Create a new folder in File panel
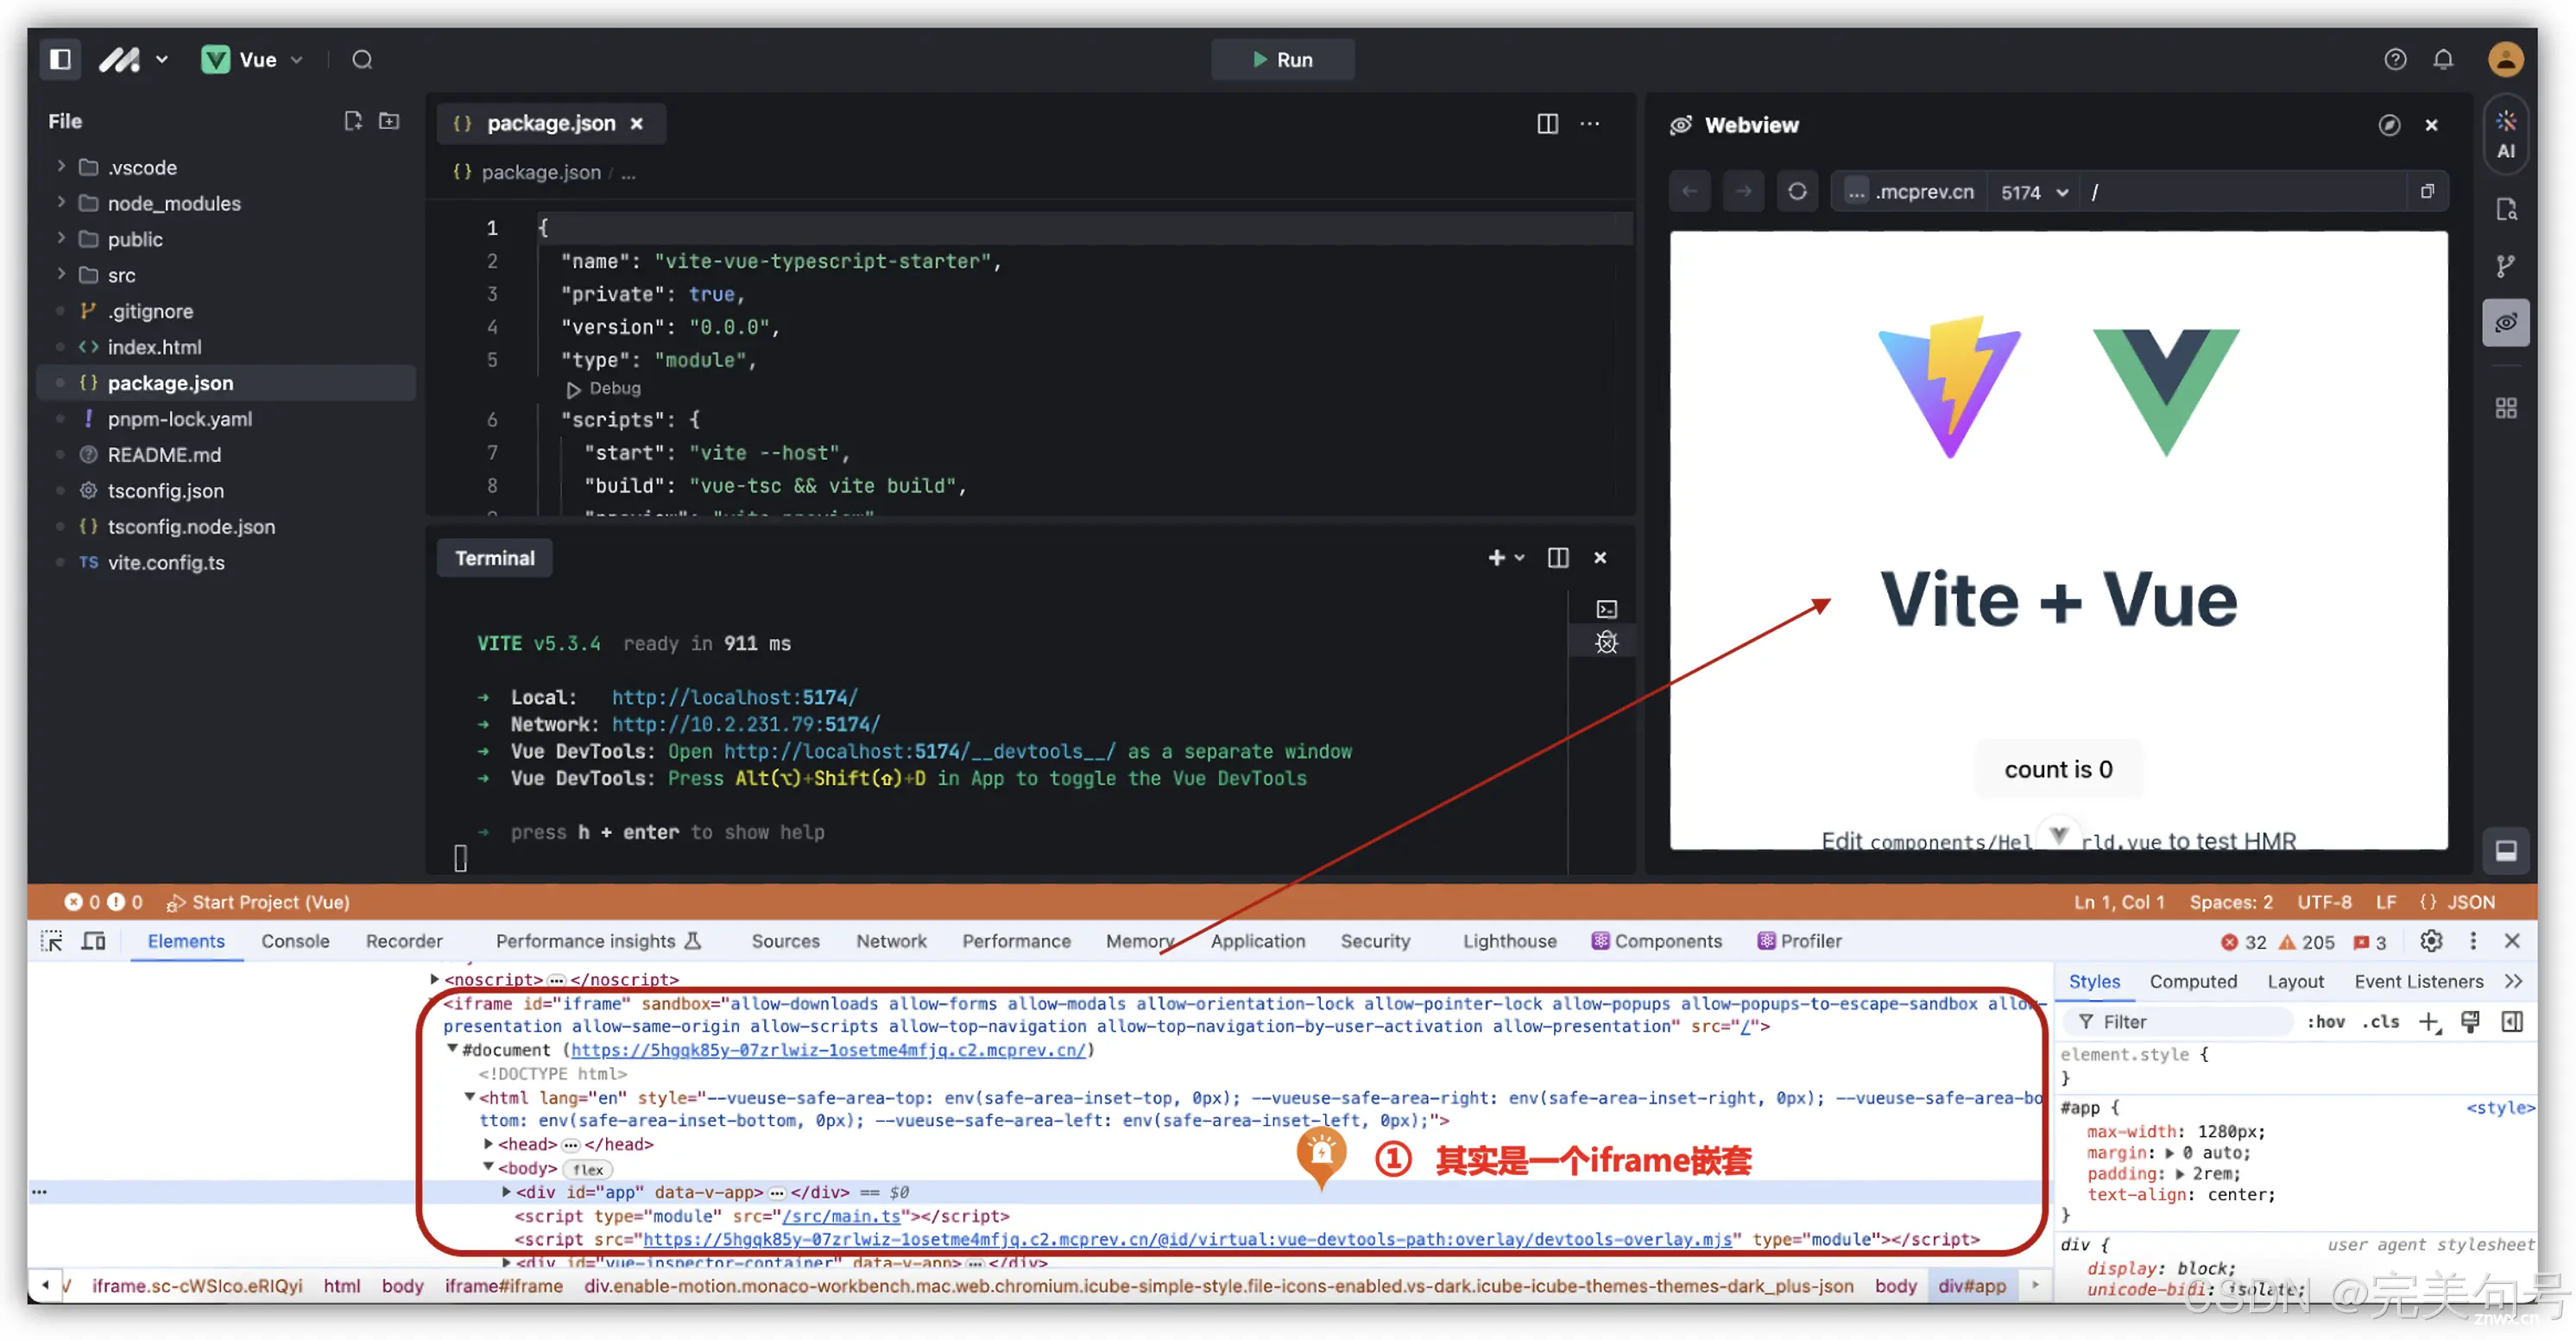 tap(389, 121)
